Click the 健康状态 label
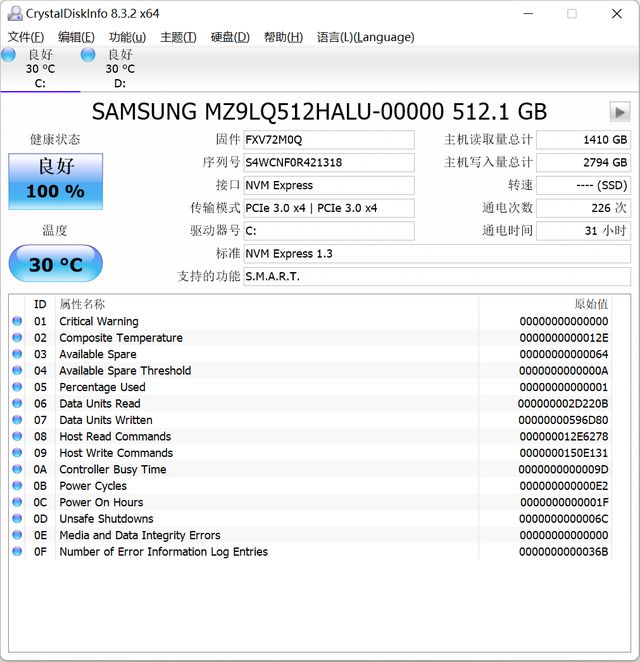 coord(55,139)
